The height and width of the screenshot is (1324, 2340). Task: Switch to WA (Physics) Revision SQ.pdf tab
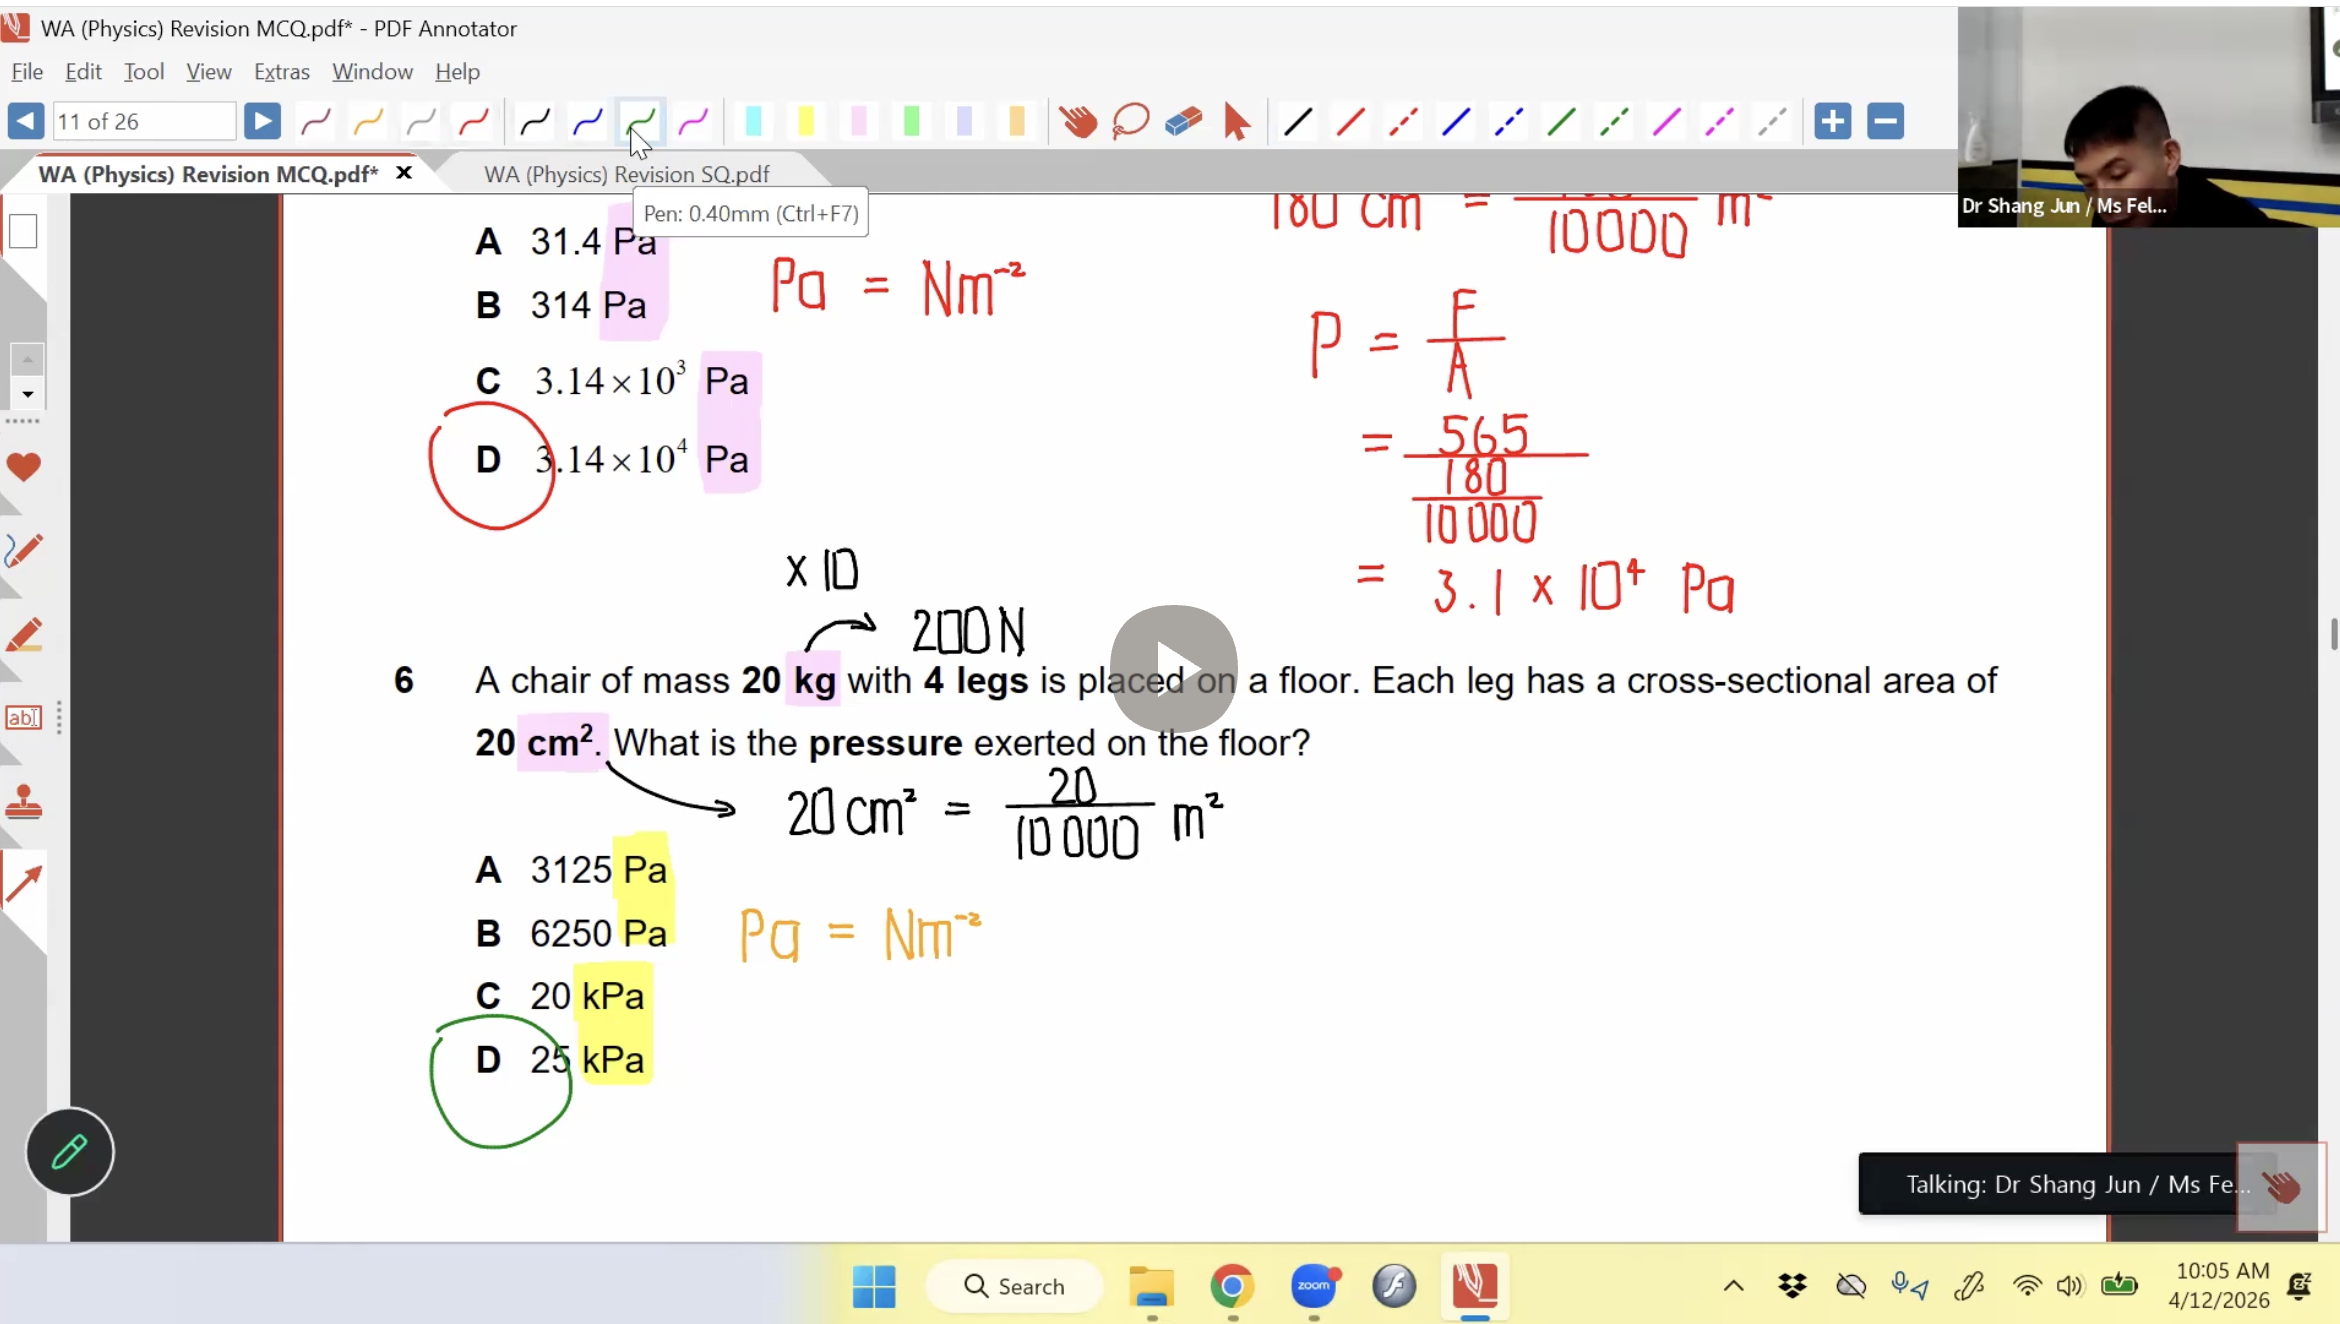click(x=627, y=174)
